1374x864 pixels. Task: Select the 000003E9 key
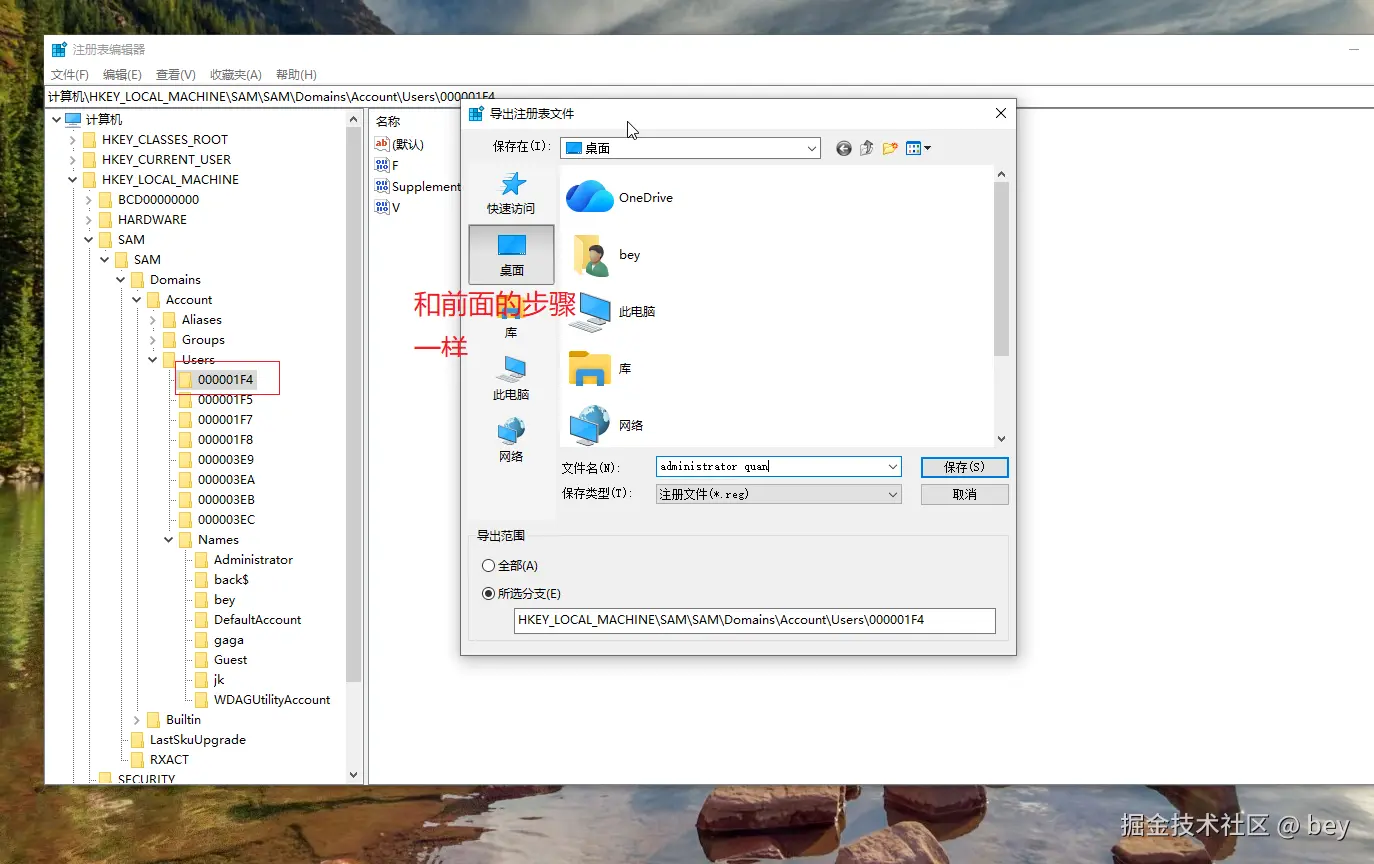pos(225,460)
